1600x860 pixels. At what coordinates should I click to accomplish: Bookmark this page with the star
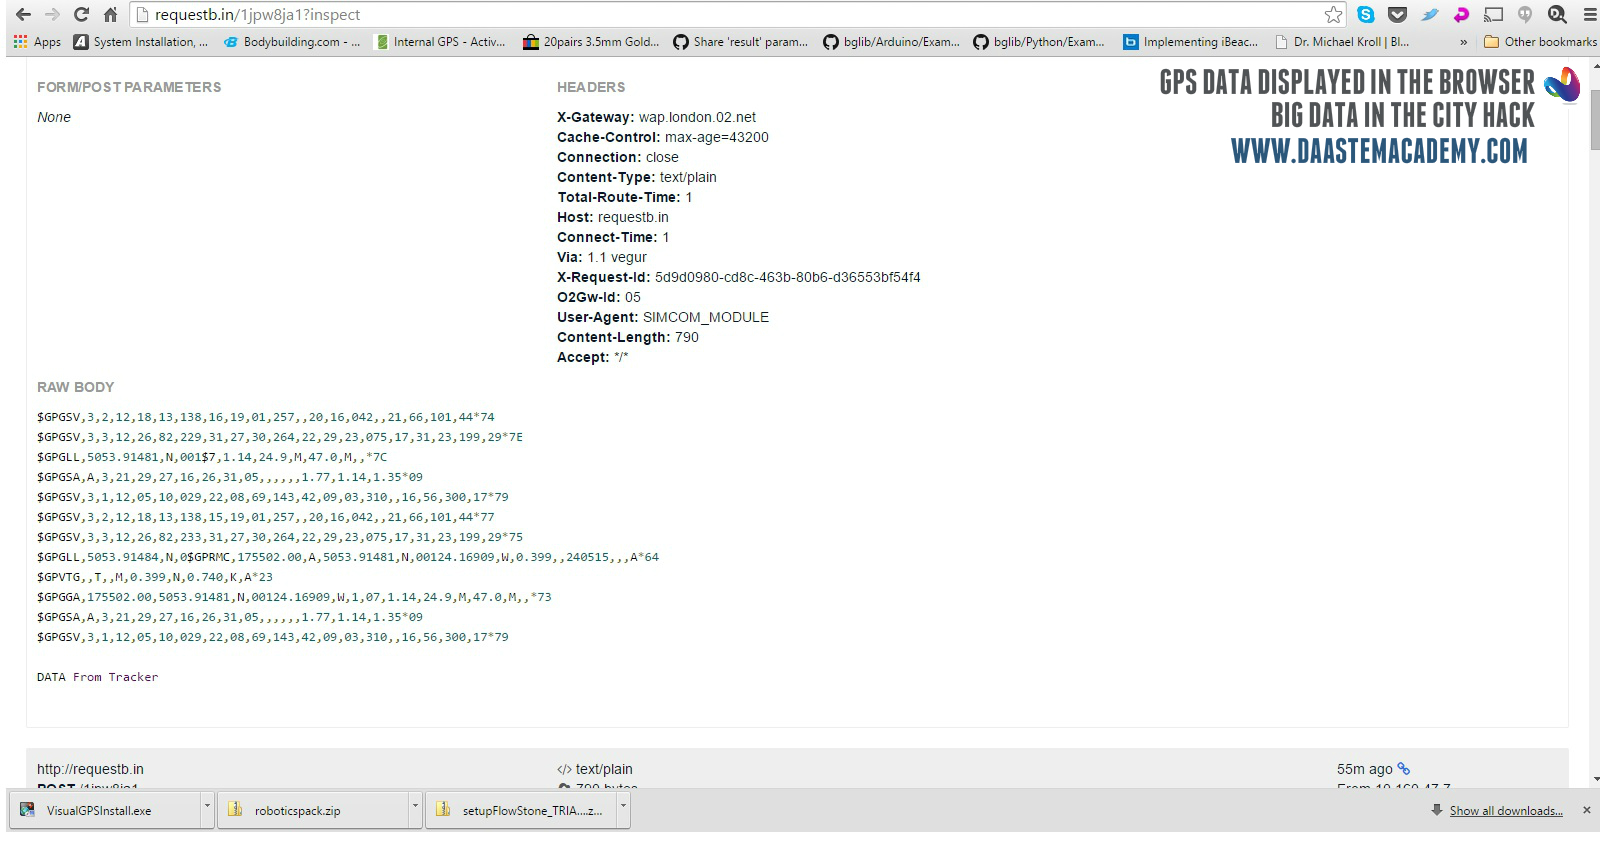point(1333,14)
